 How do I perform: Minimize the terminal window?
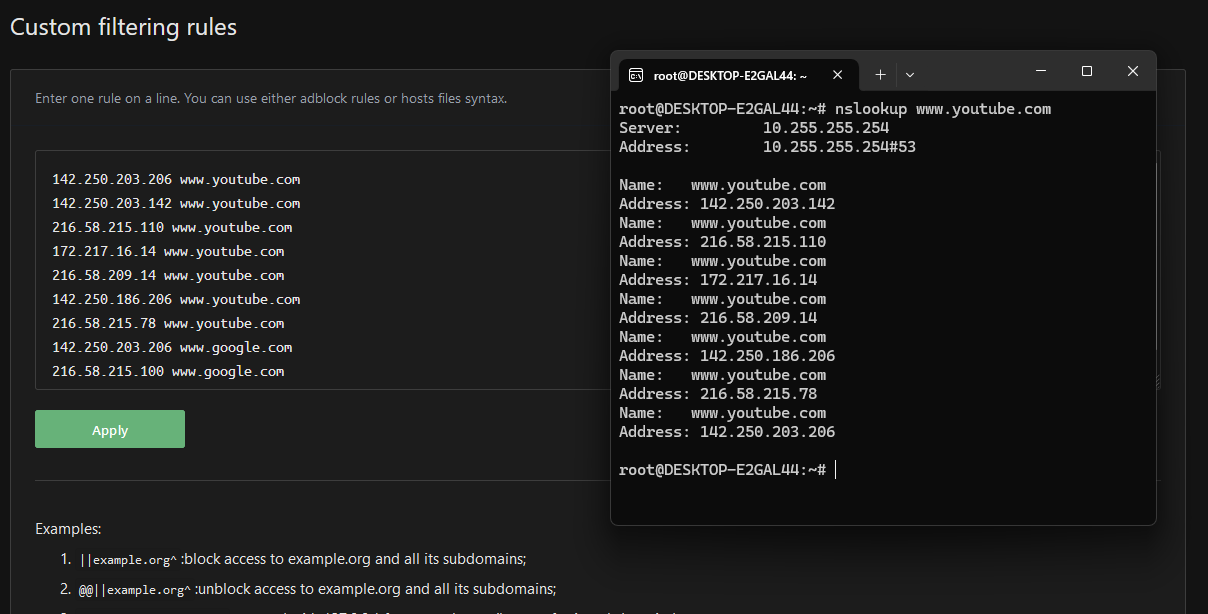coord(1041,71)
